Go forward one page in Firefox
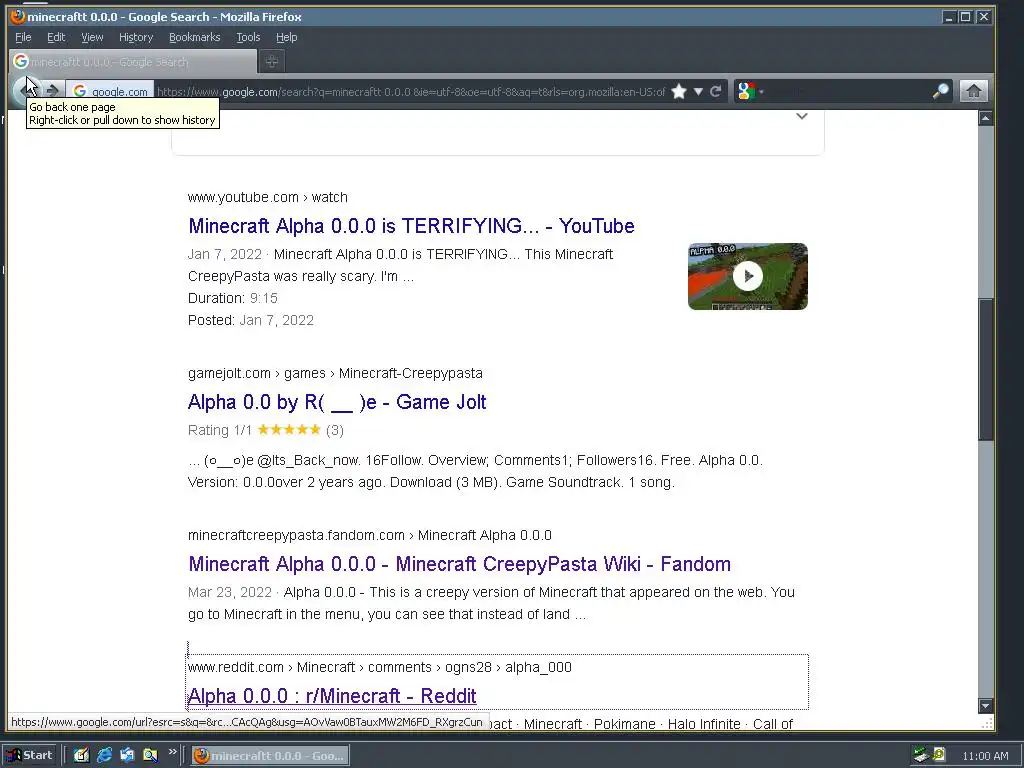1024x768 pixels. pyautogui.click(x=52, y=91)
